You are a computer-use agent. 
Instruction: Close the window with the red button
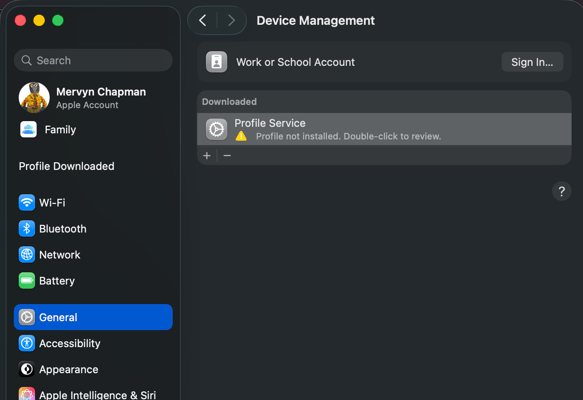[x=20, y=20]
